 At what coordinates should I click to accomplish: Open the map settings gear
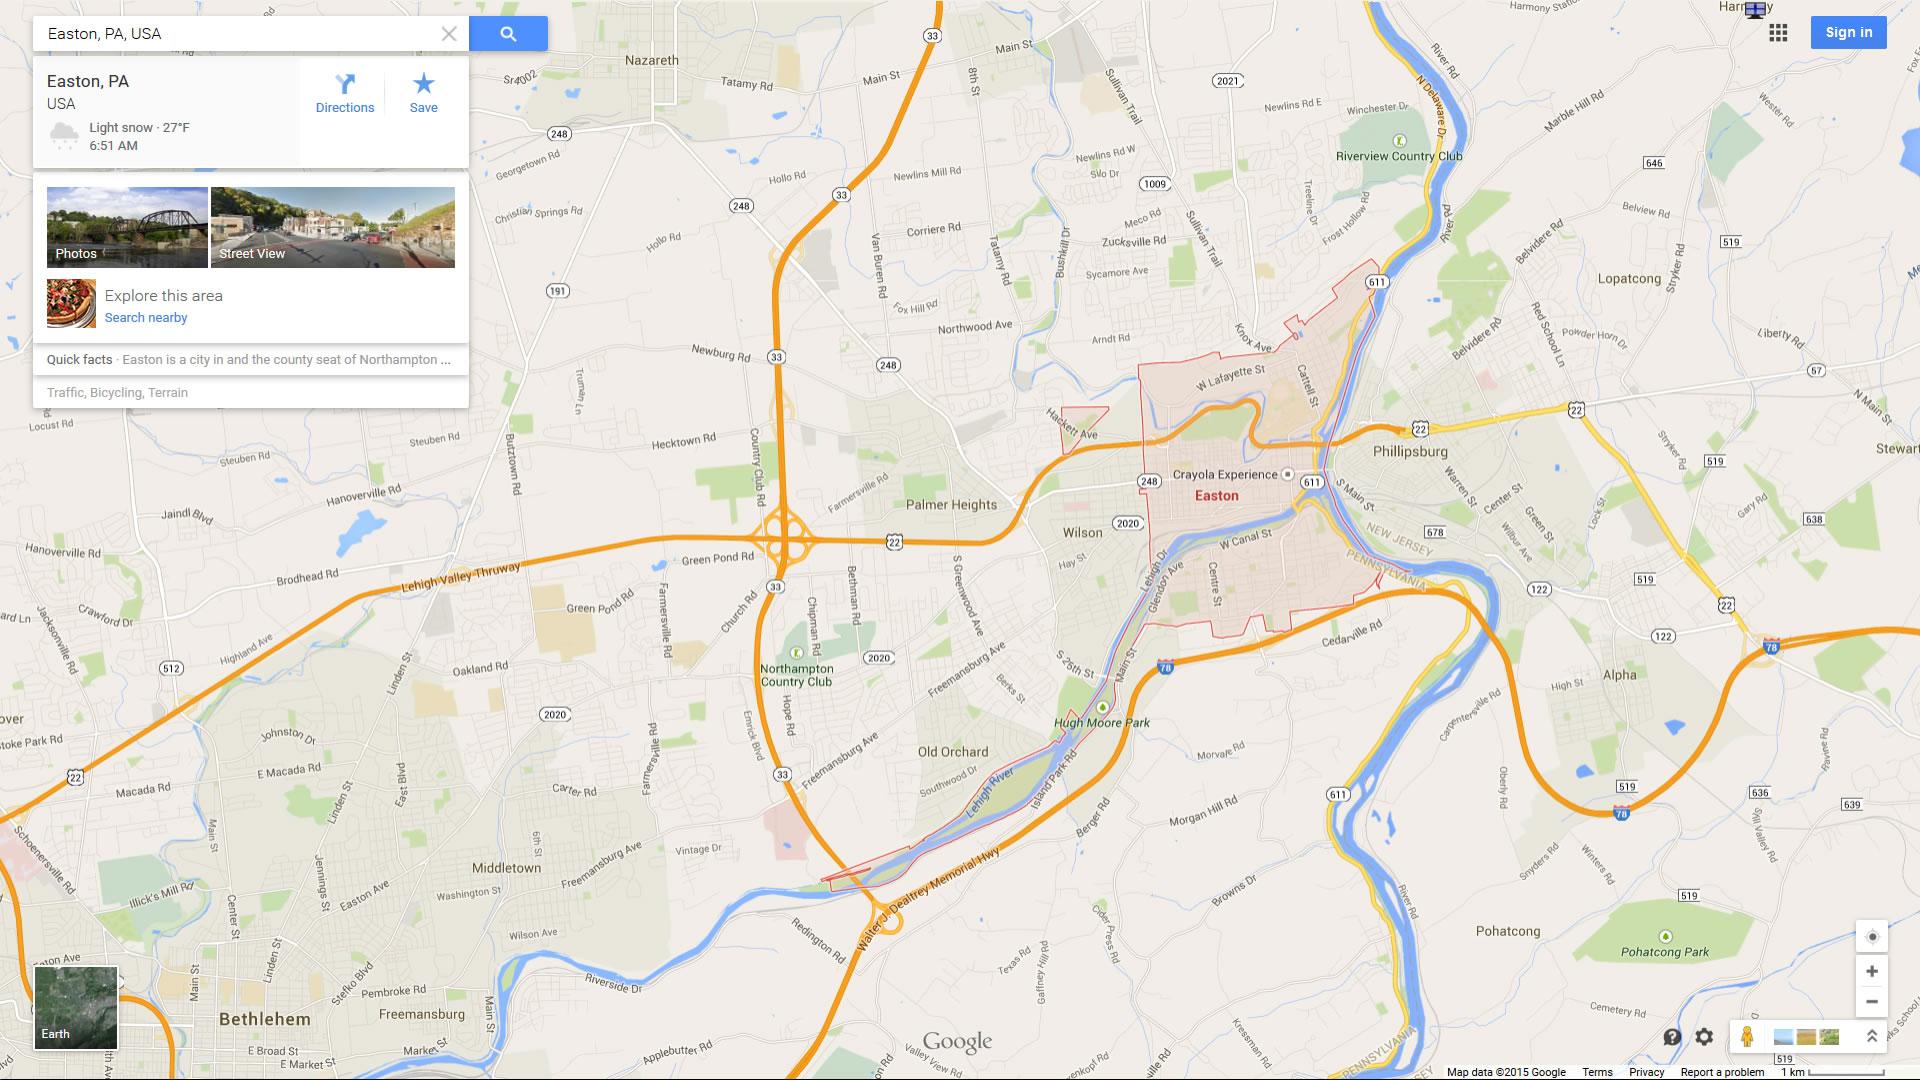(1704, 1037)
